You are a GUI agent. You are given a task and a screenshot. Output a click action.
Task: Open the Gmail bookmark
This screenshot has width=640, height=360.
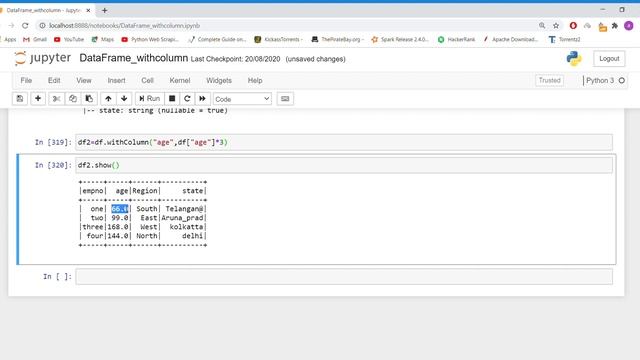tap(35, 40)
